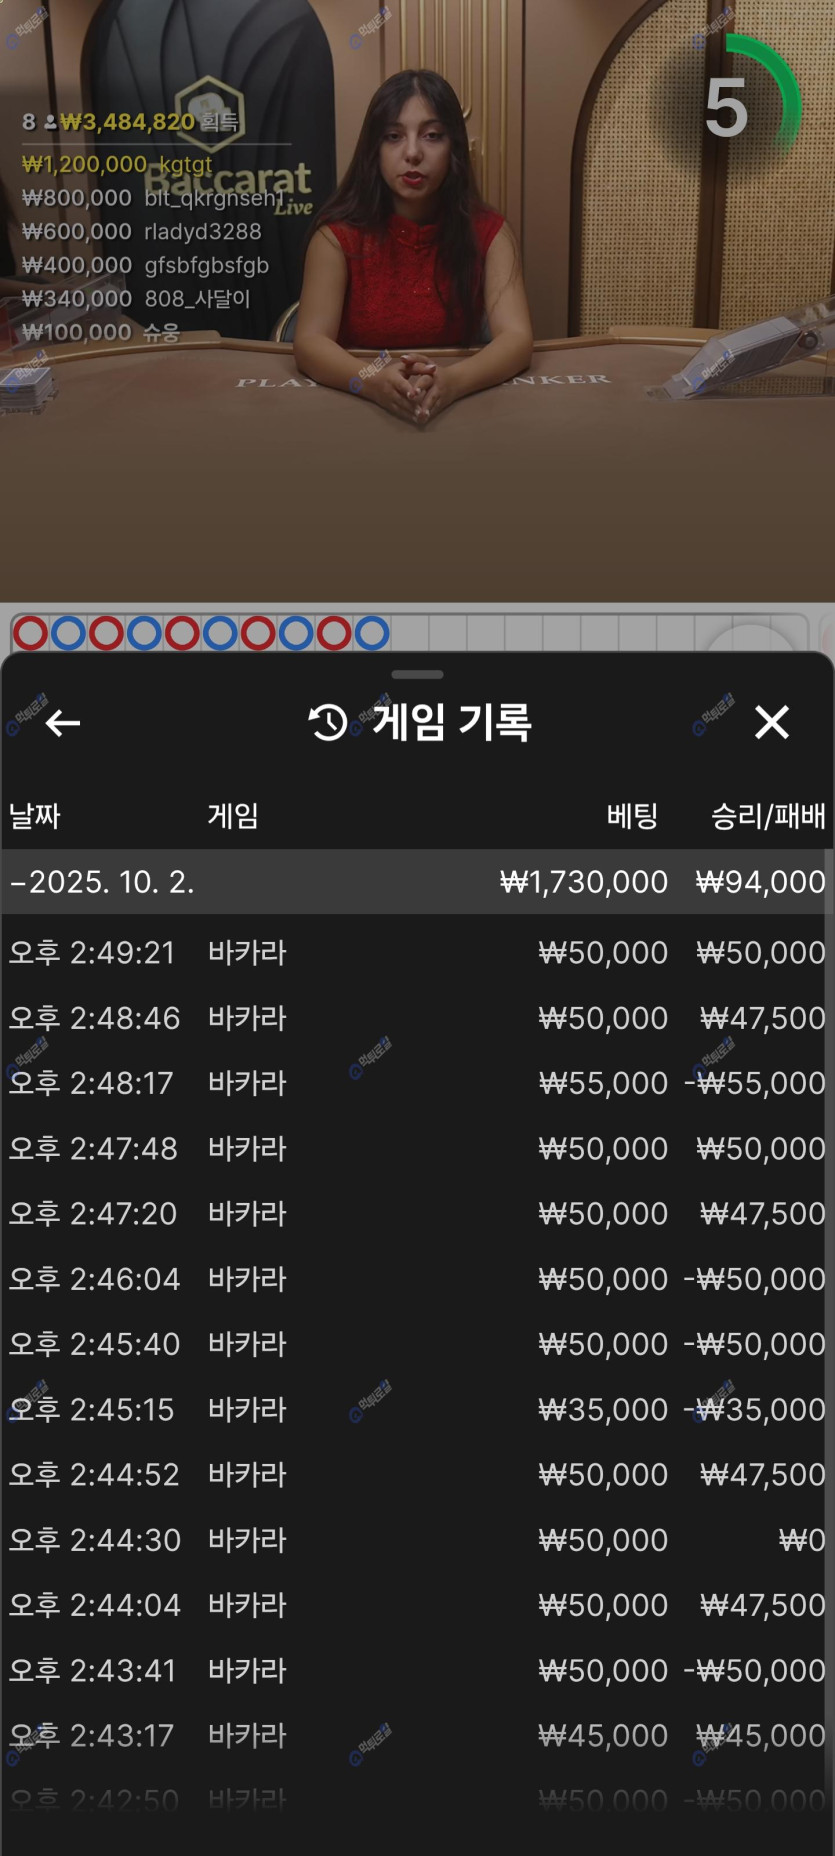Select the 날짜 column header
Image resolution: width=835 pixels, height=1856 pixels.
click(35, 816)
